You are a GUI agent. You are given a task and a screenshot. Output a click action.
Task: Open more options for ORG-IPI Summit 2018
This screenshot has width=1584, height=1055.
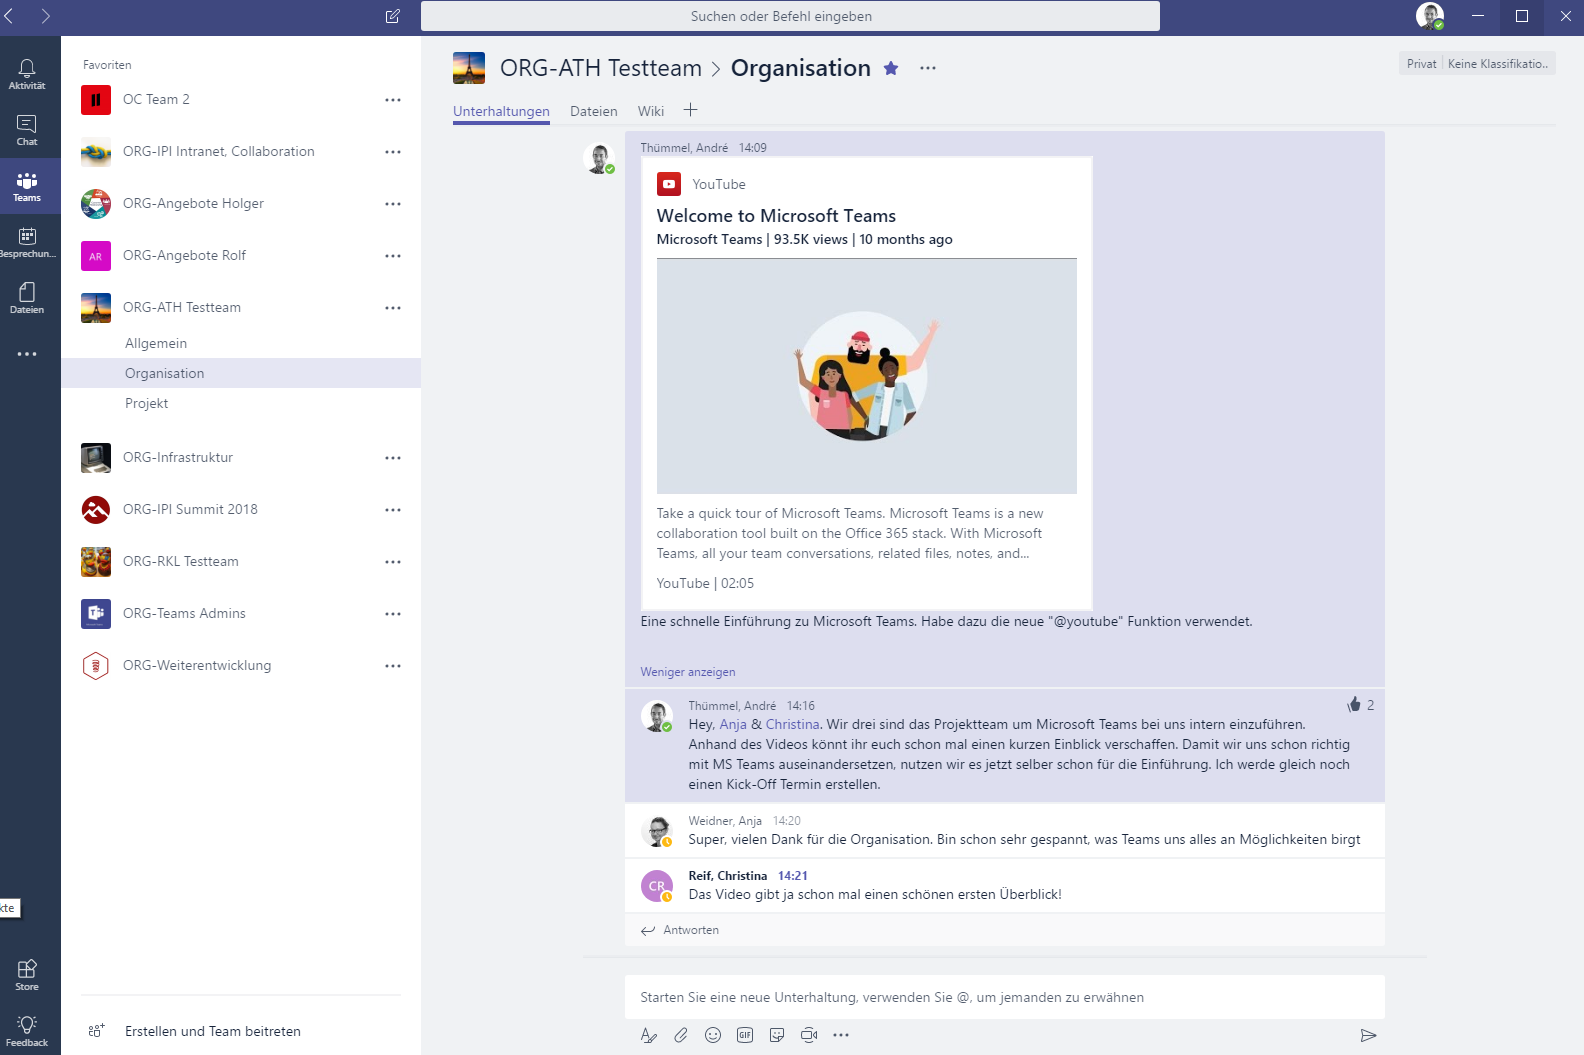point(393,510)
